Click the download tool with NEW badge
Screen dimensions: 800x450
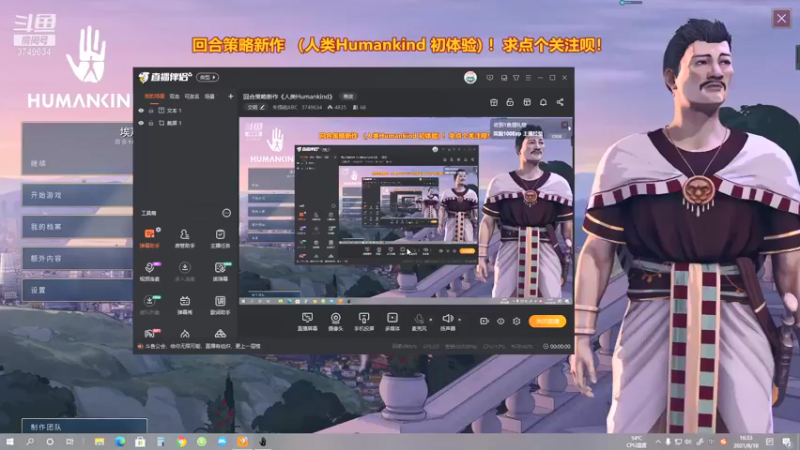tap(149, 305)
